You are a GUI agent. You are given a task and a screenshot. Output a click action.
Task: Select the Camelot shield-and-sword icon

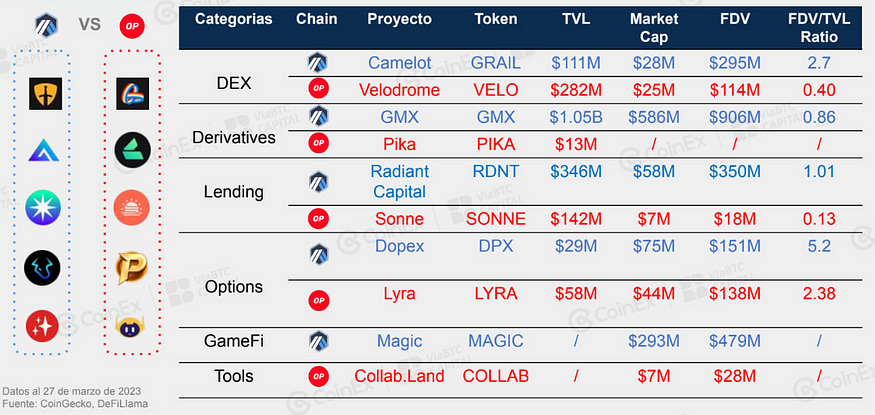[45, 94]
